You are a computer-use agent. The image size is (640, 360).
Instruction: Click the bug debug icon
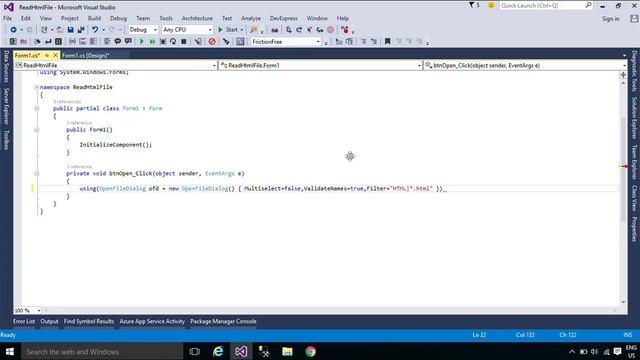(163, 42)
